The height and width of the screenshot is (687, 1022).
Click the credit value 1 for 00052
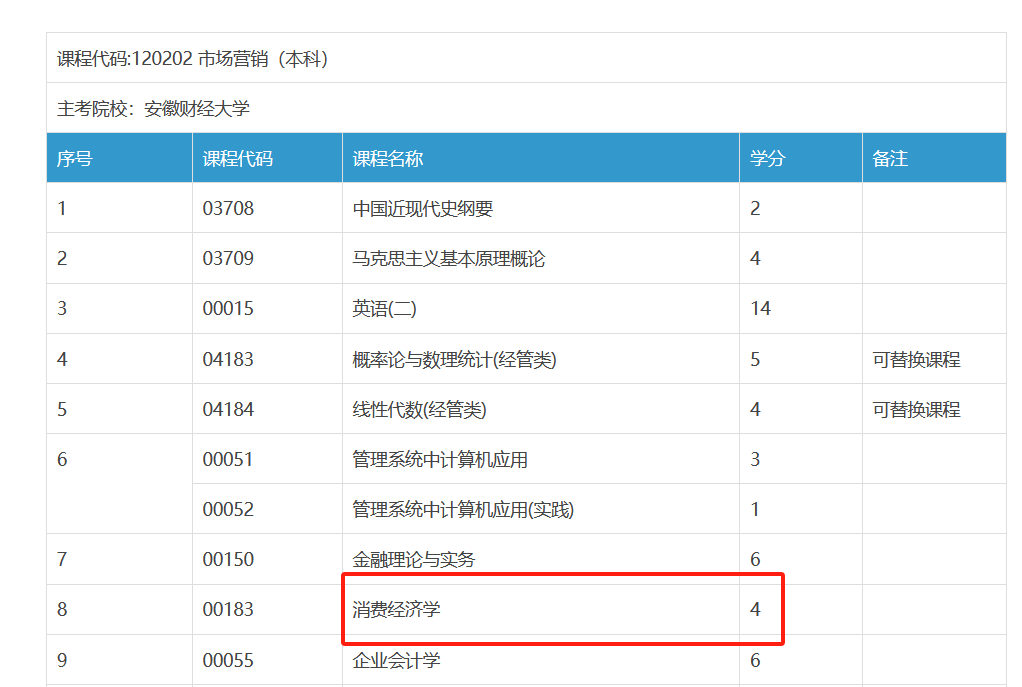point(755,509)
